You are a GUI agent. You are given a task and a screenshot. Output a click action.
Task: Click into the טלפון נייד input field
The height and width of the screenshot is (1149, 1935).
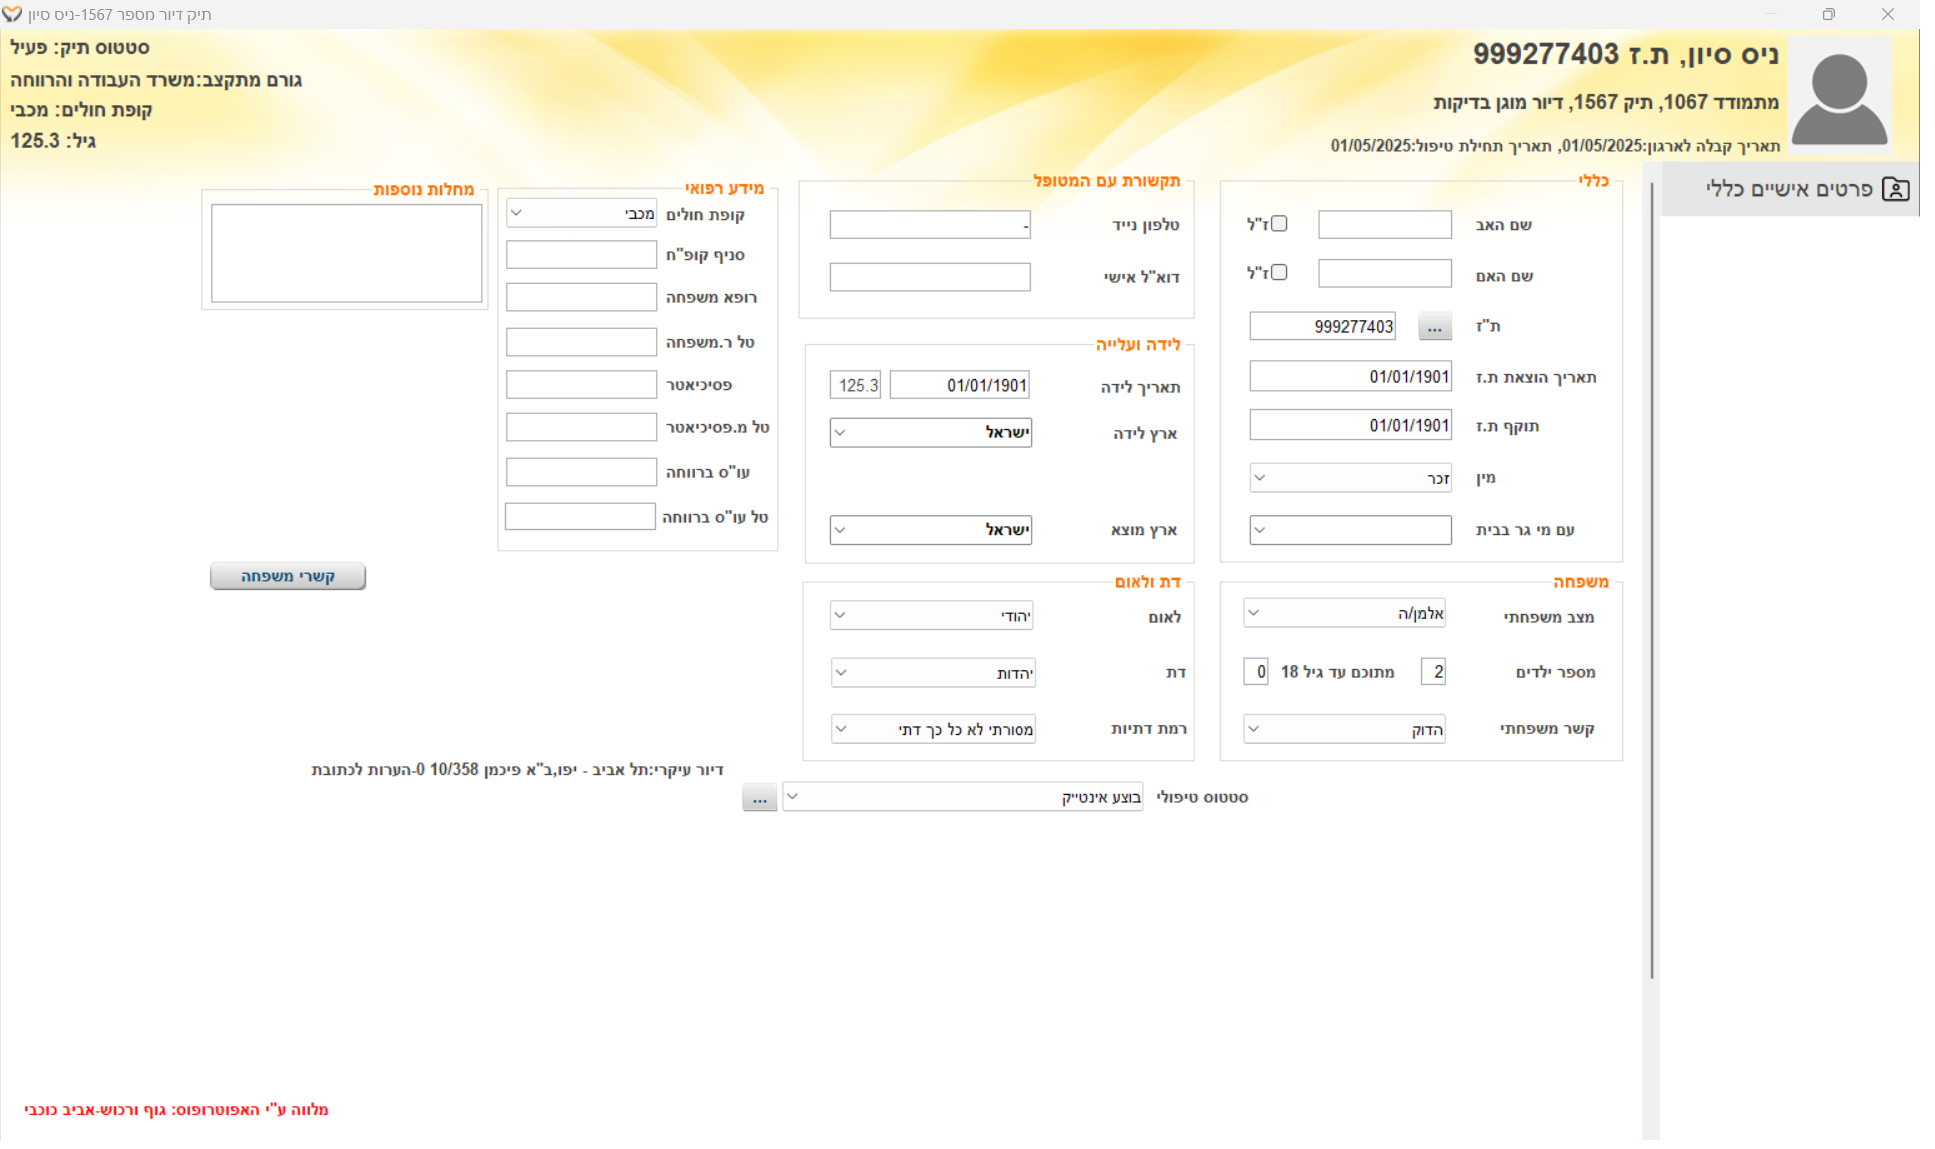929,225
